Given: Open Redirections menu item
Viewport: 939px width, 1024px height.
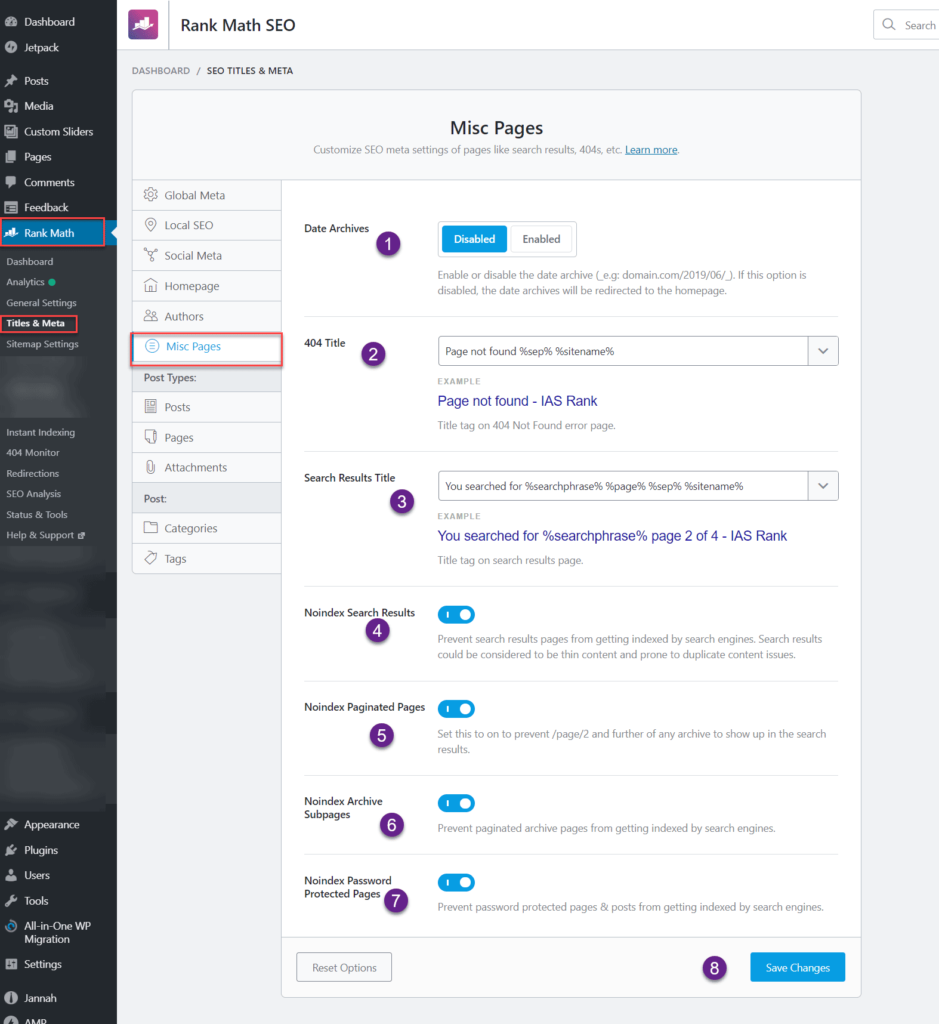Looking at the screenshot, I should (x=33, y=473).
